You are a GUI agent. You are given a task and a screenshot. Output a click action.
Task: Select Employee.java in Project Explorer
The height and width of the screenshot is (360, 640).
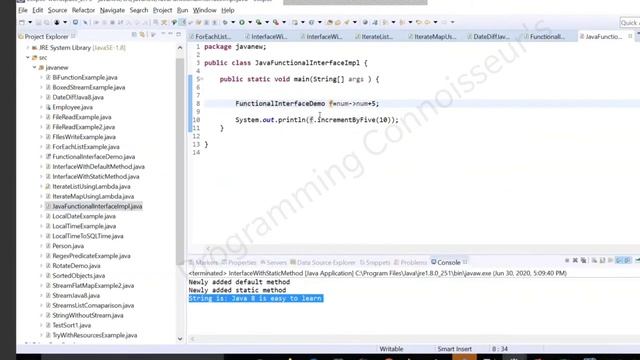[72, 107]
